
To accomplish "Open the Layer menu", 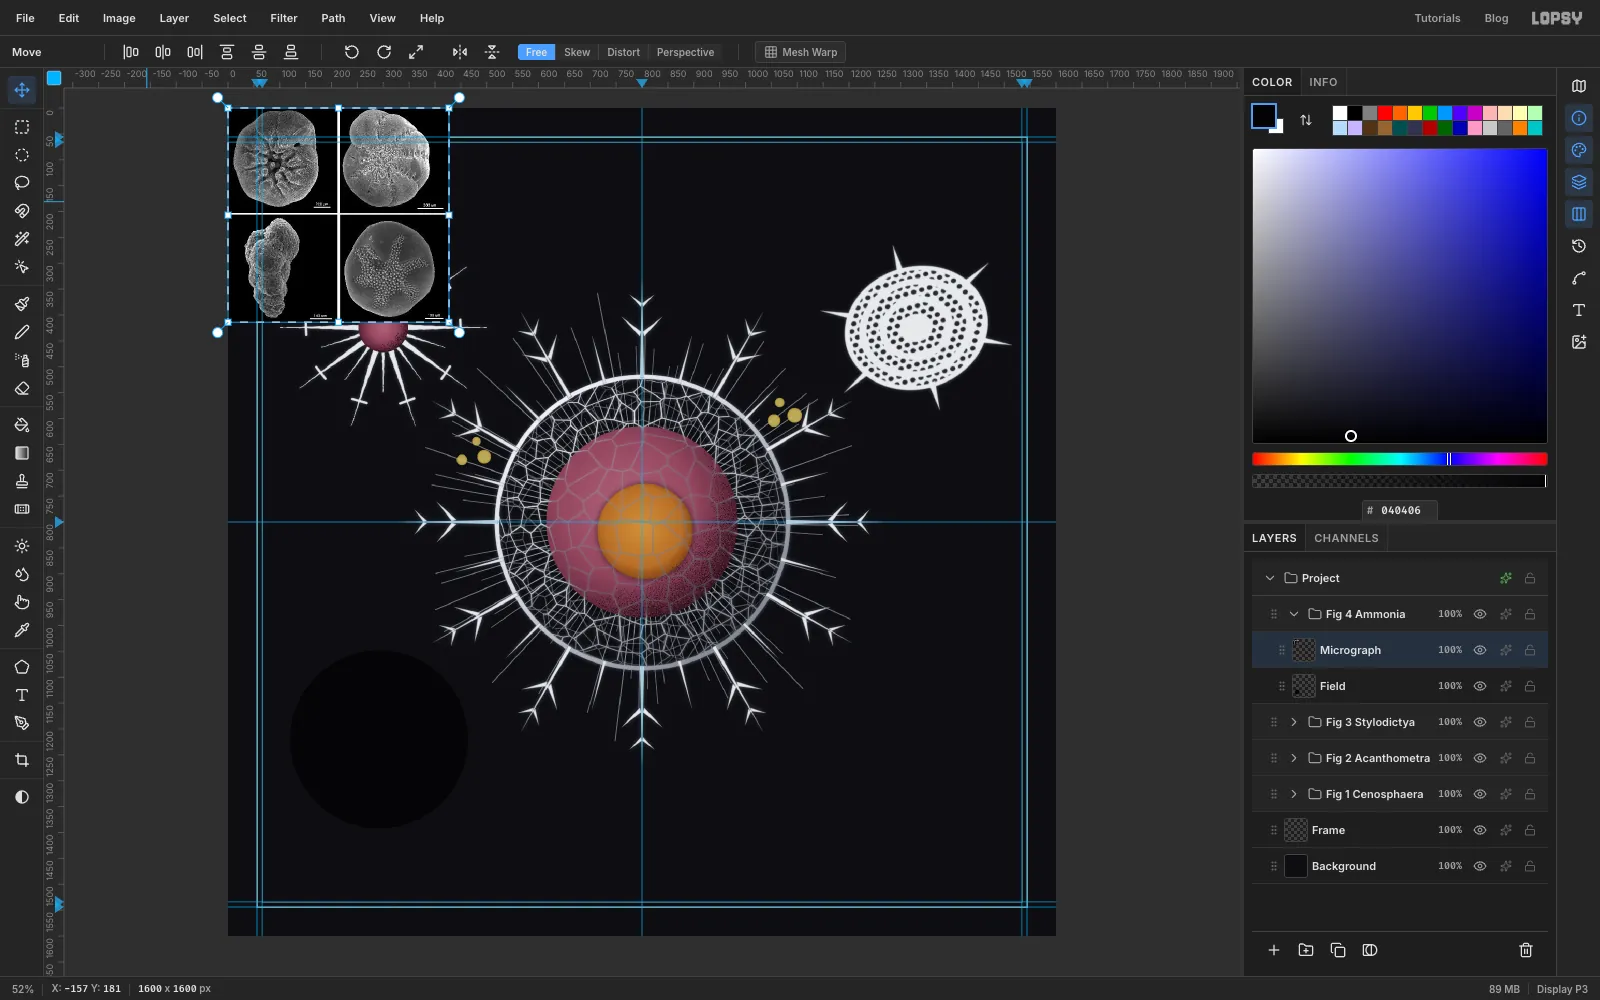I will click(x=174, y=18).
